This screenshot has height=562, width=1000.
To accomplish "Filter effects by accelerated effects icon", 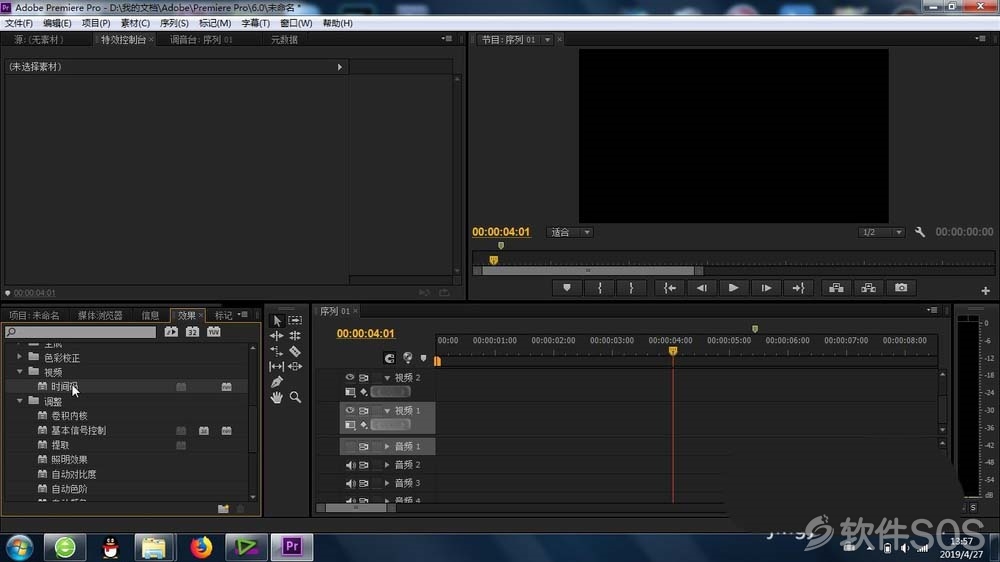I will click(171, 332).
